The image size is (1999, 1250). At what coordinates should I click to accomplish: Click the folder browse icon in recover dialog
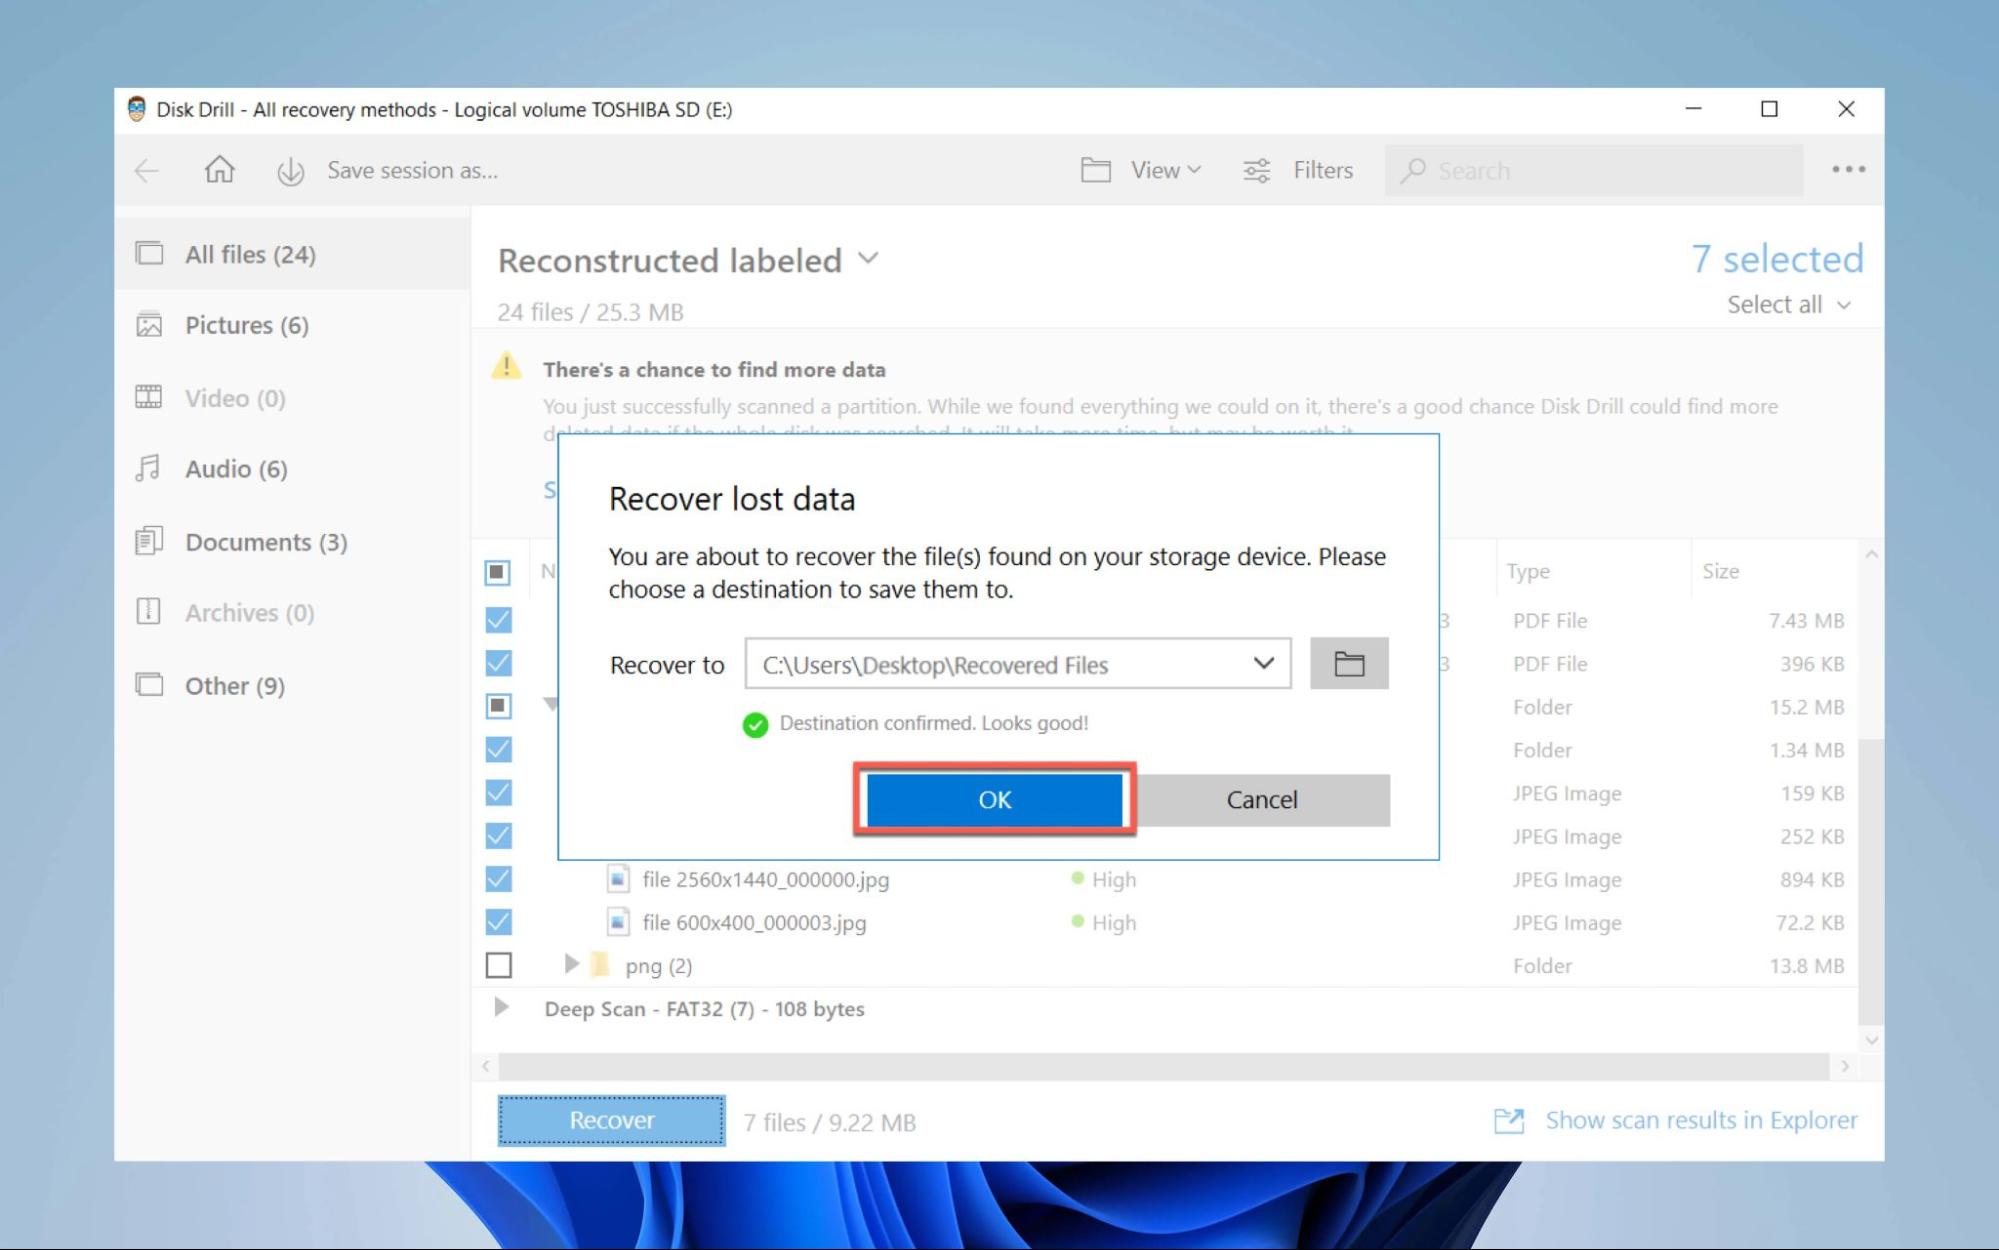[x=1347, y=662]
